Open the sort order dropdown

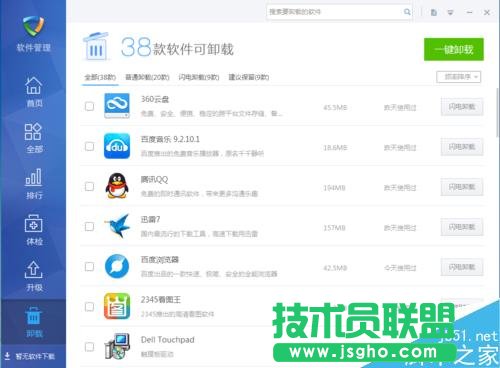[459, 77]
